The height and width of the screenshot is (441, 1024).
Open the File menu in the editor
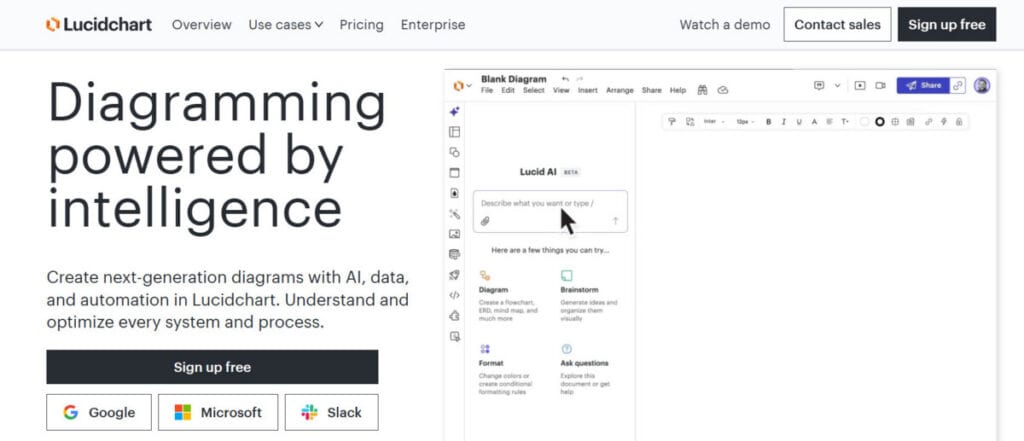click(487, 90)
